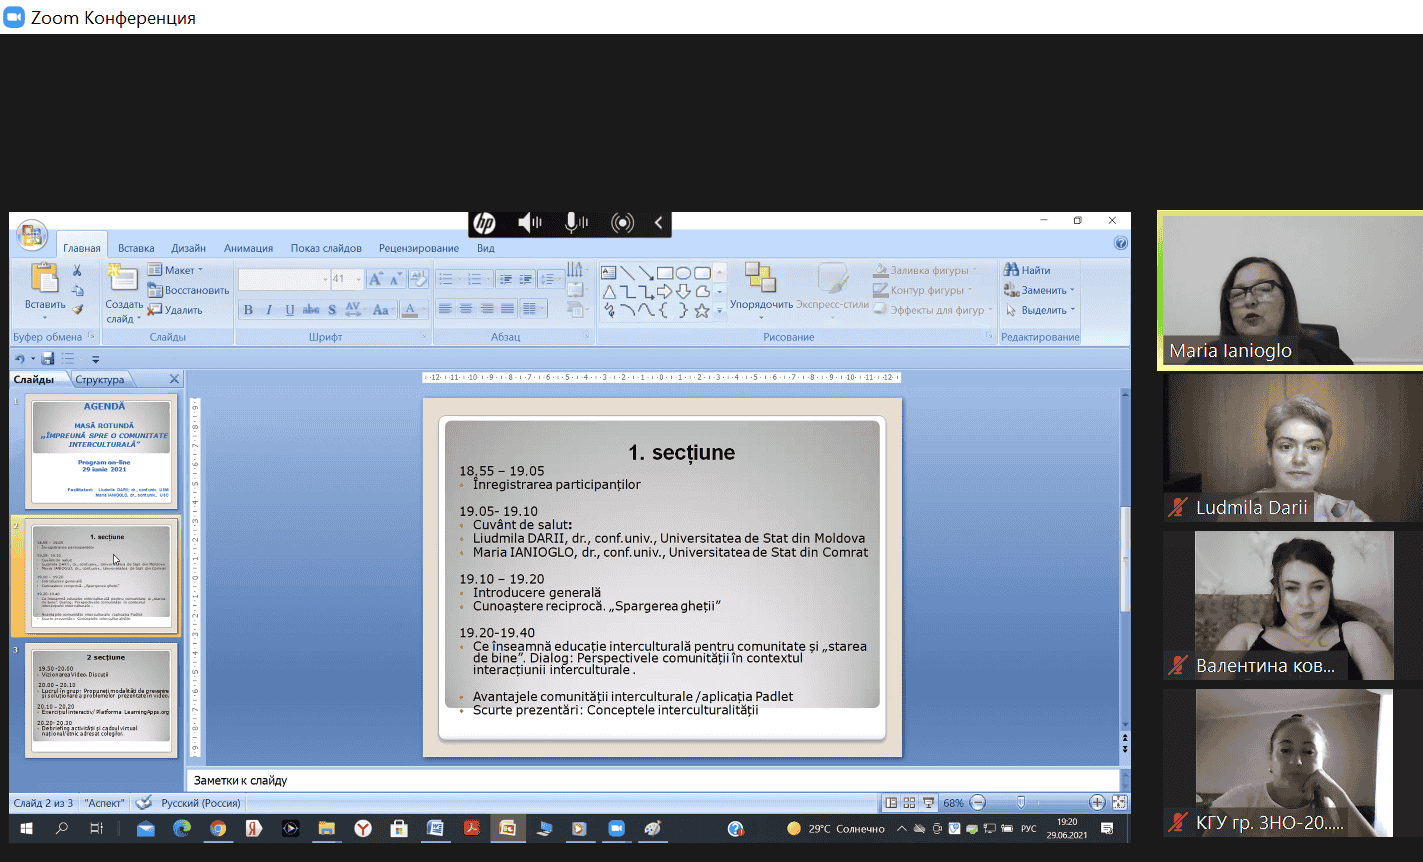1423x862 pixels.
Task: Switch to the Структура outline tab
Action: 99,380
